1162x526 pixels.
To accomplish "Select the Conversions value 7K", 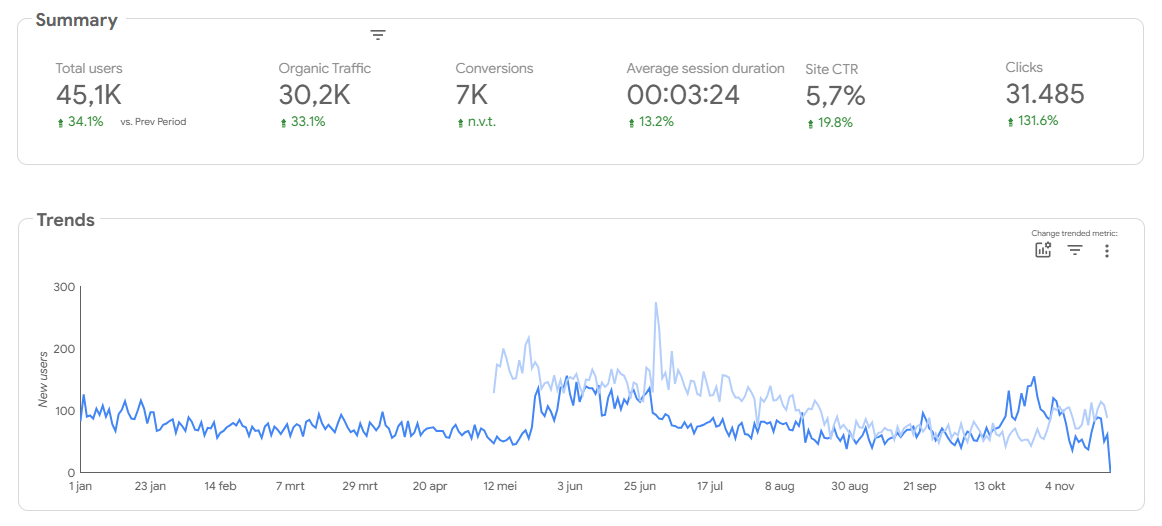I will click(472, 95).
